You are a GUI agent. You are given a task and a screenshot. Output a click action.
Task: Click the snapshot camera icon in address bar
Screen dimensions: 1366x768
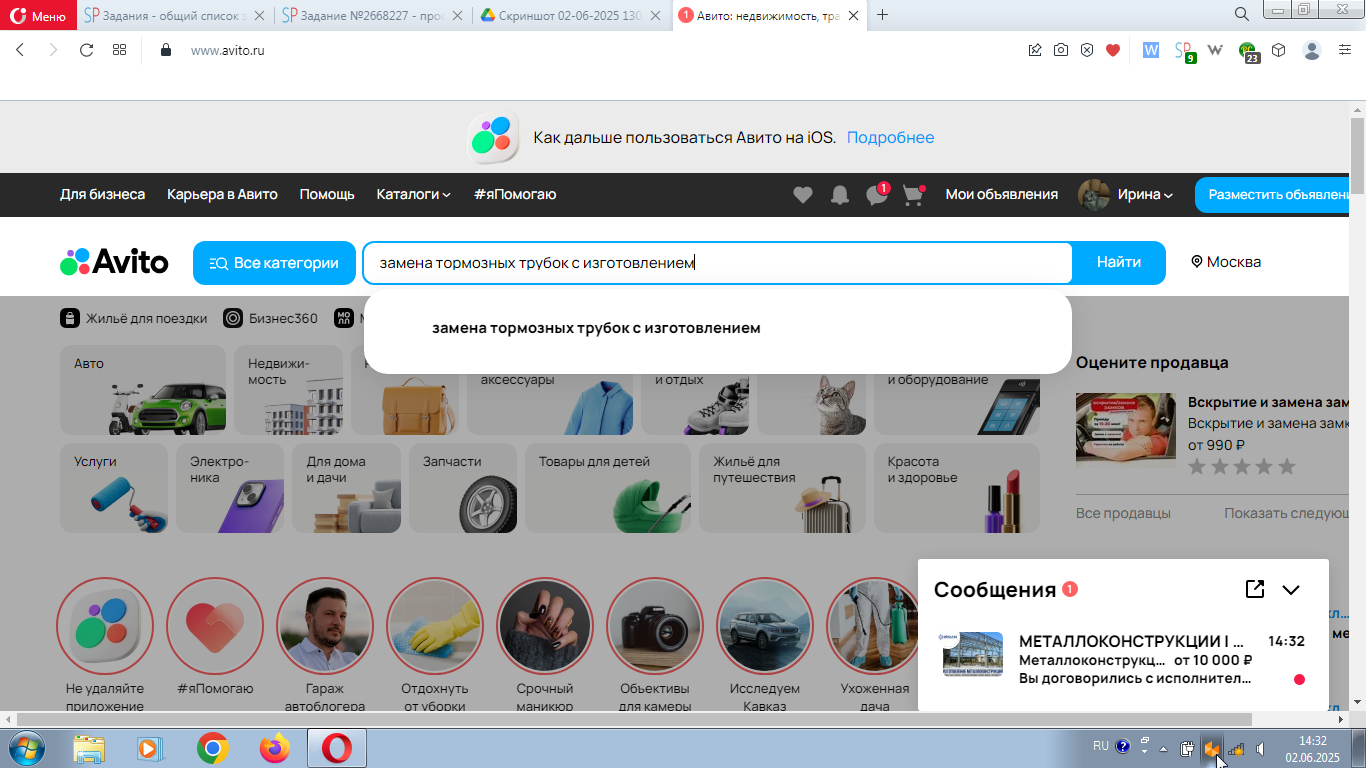1061,50
